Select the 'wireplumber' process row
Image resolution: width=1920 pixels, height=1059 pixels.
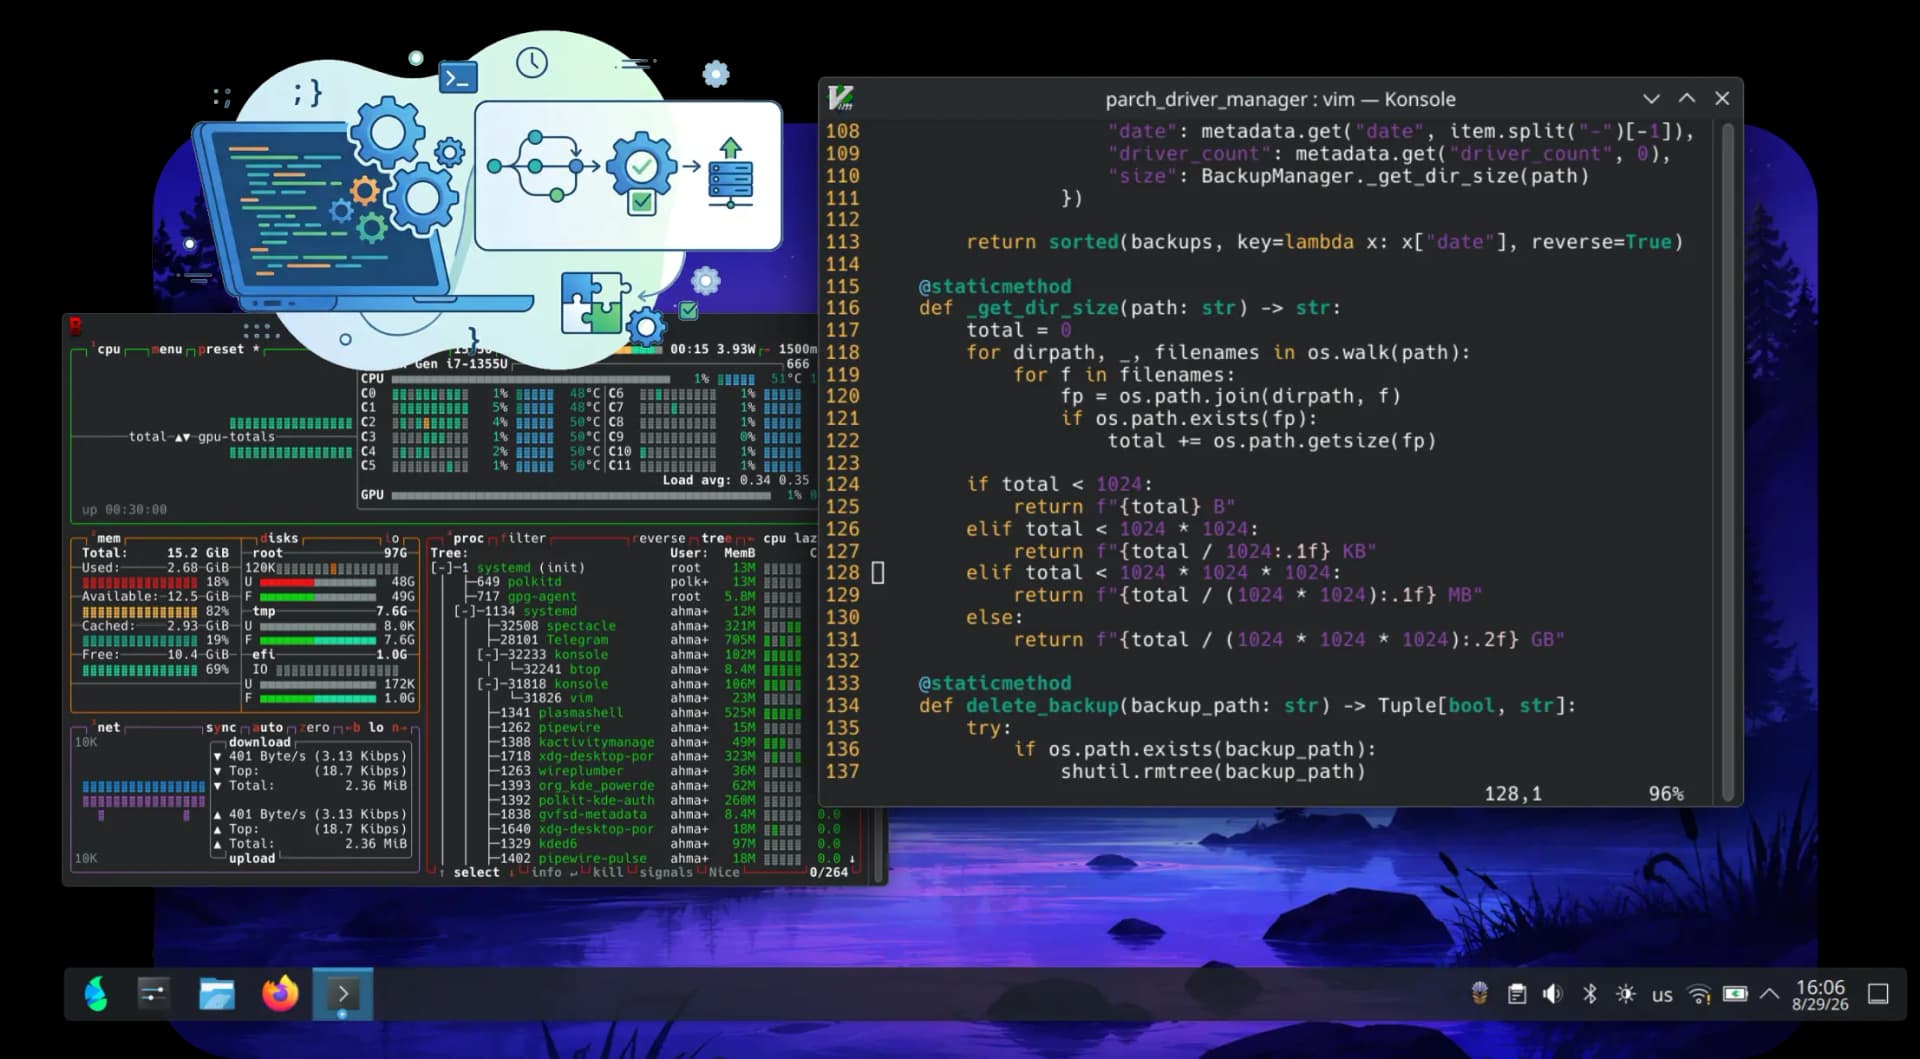tap(622, 771)
